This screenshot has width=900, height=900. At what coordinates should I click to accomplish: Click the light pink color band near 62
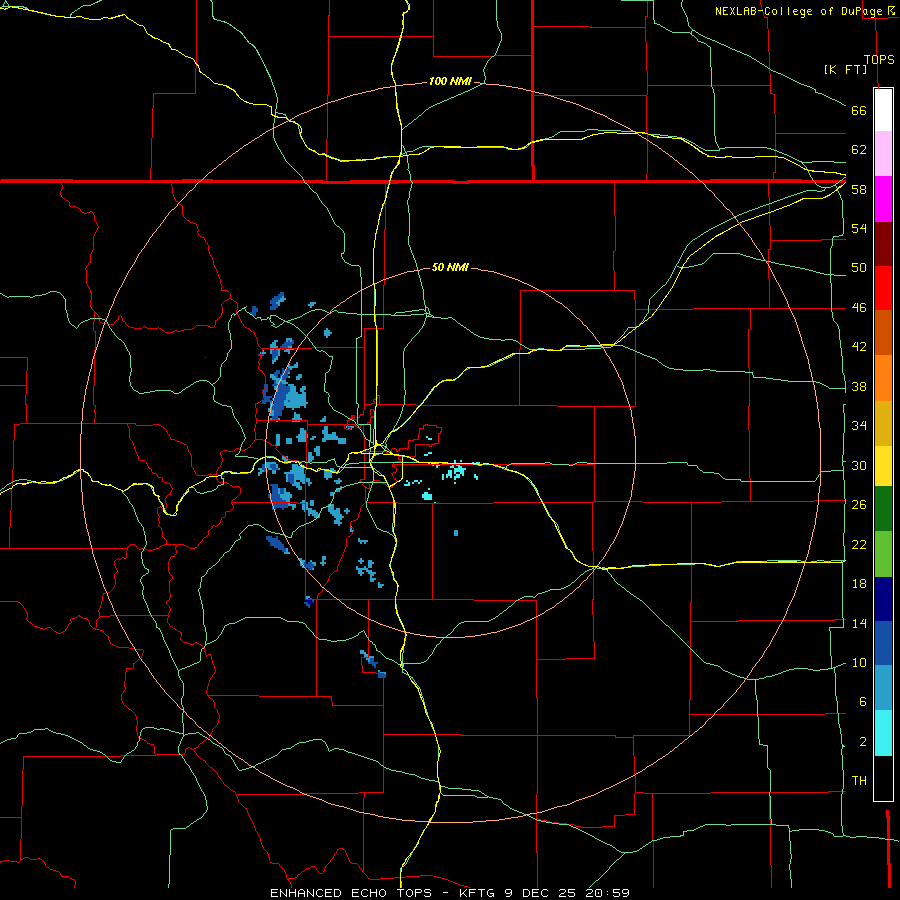point(883,153)
